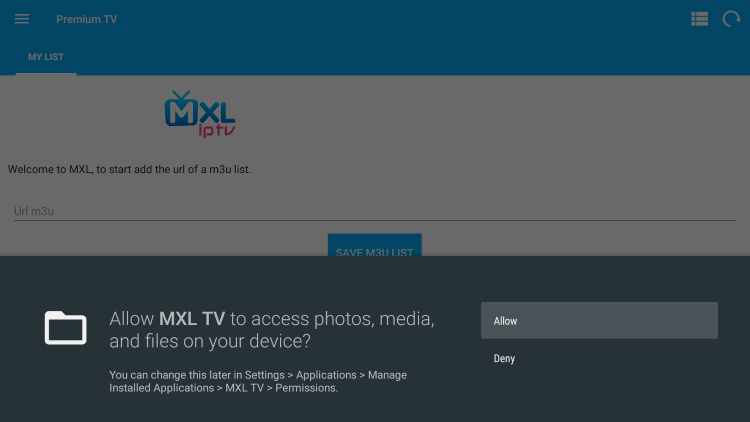Click the Welcome to MXL text
This screenshot has width=750, height=422.
pos(129,169)
